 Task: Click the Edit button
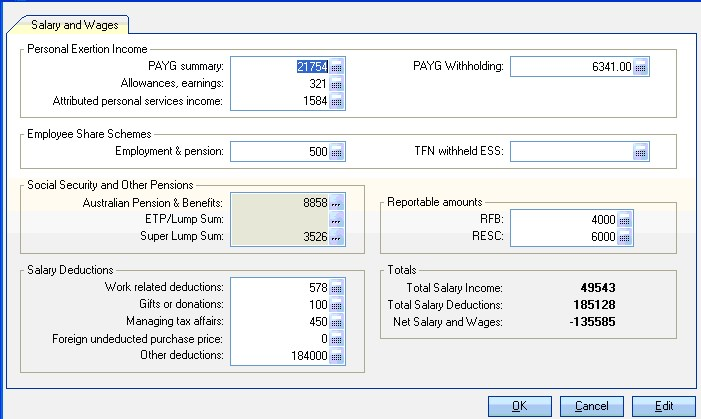(664, 406)
